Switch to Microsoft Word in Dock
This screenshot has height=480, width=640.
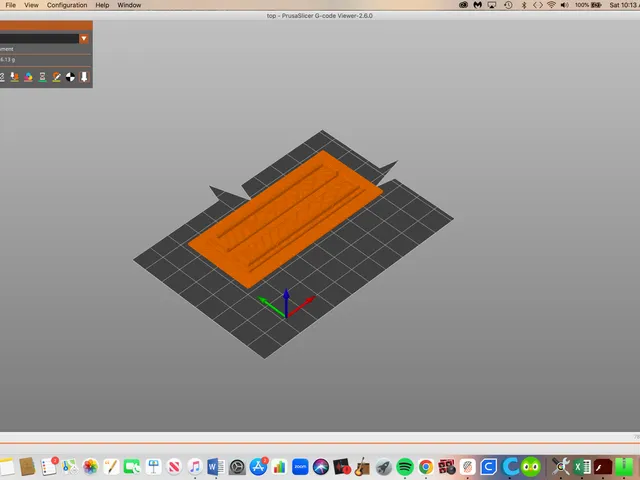point(216,467)
